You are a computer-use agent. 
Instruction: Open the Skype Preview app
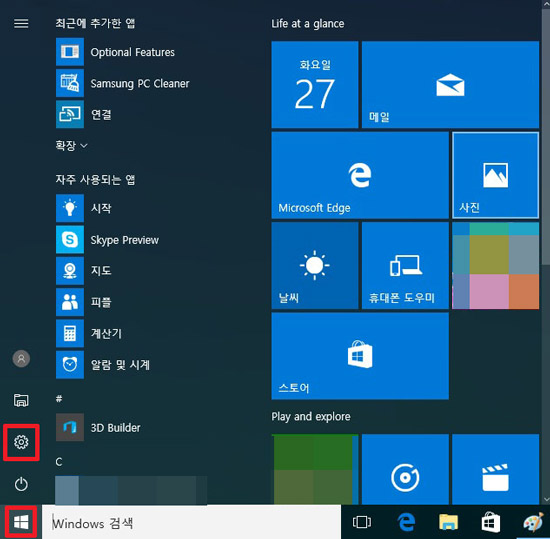pos(107,240)
